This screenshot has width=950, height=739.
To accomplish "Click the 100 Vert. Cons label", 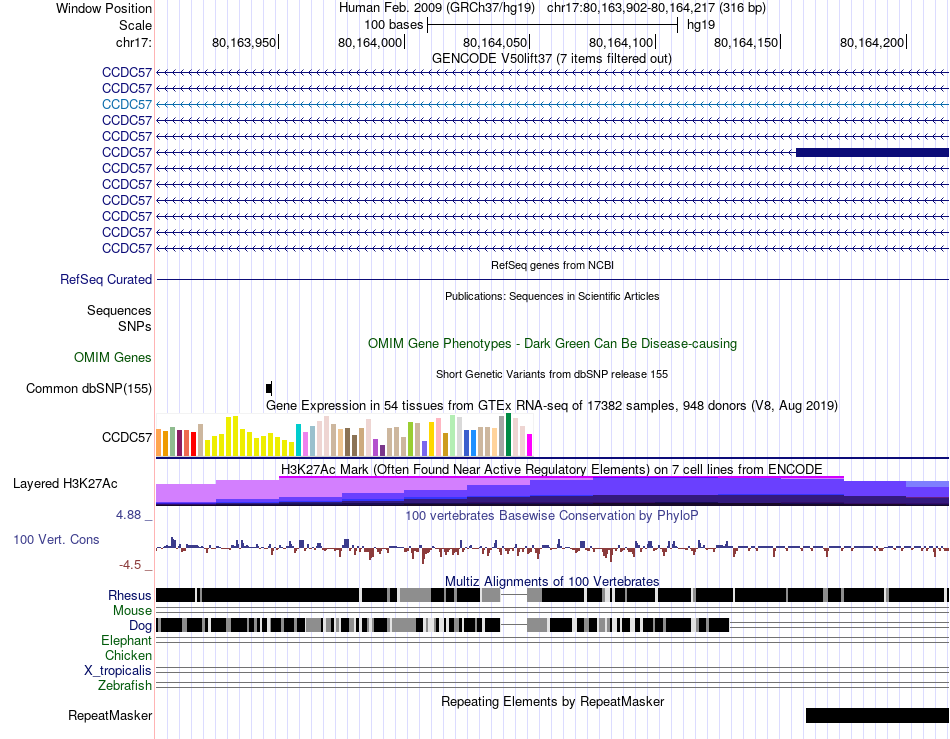I will coord(56,539).
